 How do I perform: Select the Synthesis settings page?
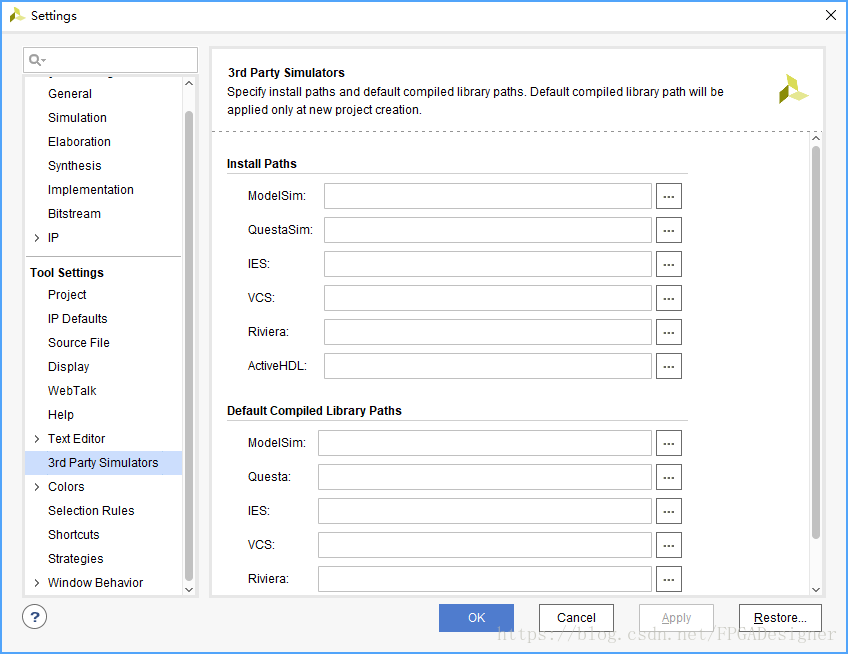(75, 166)
